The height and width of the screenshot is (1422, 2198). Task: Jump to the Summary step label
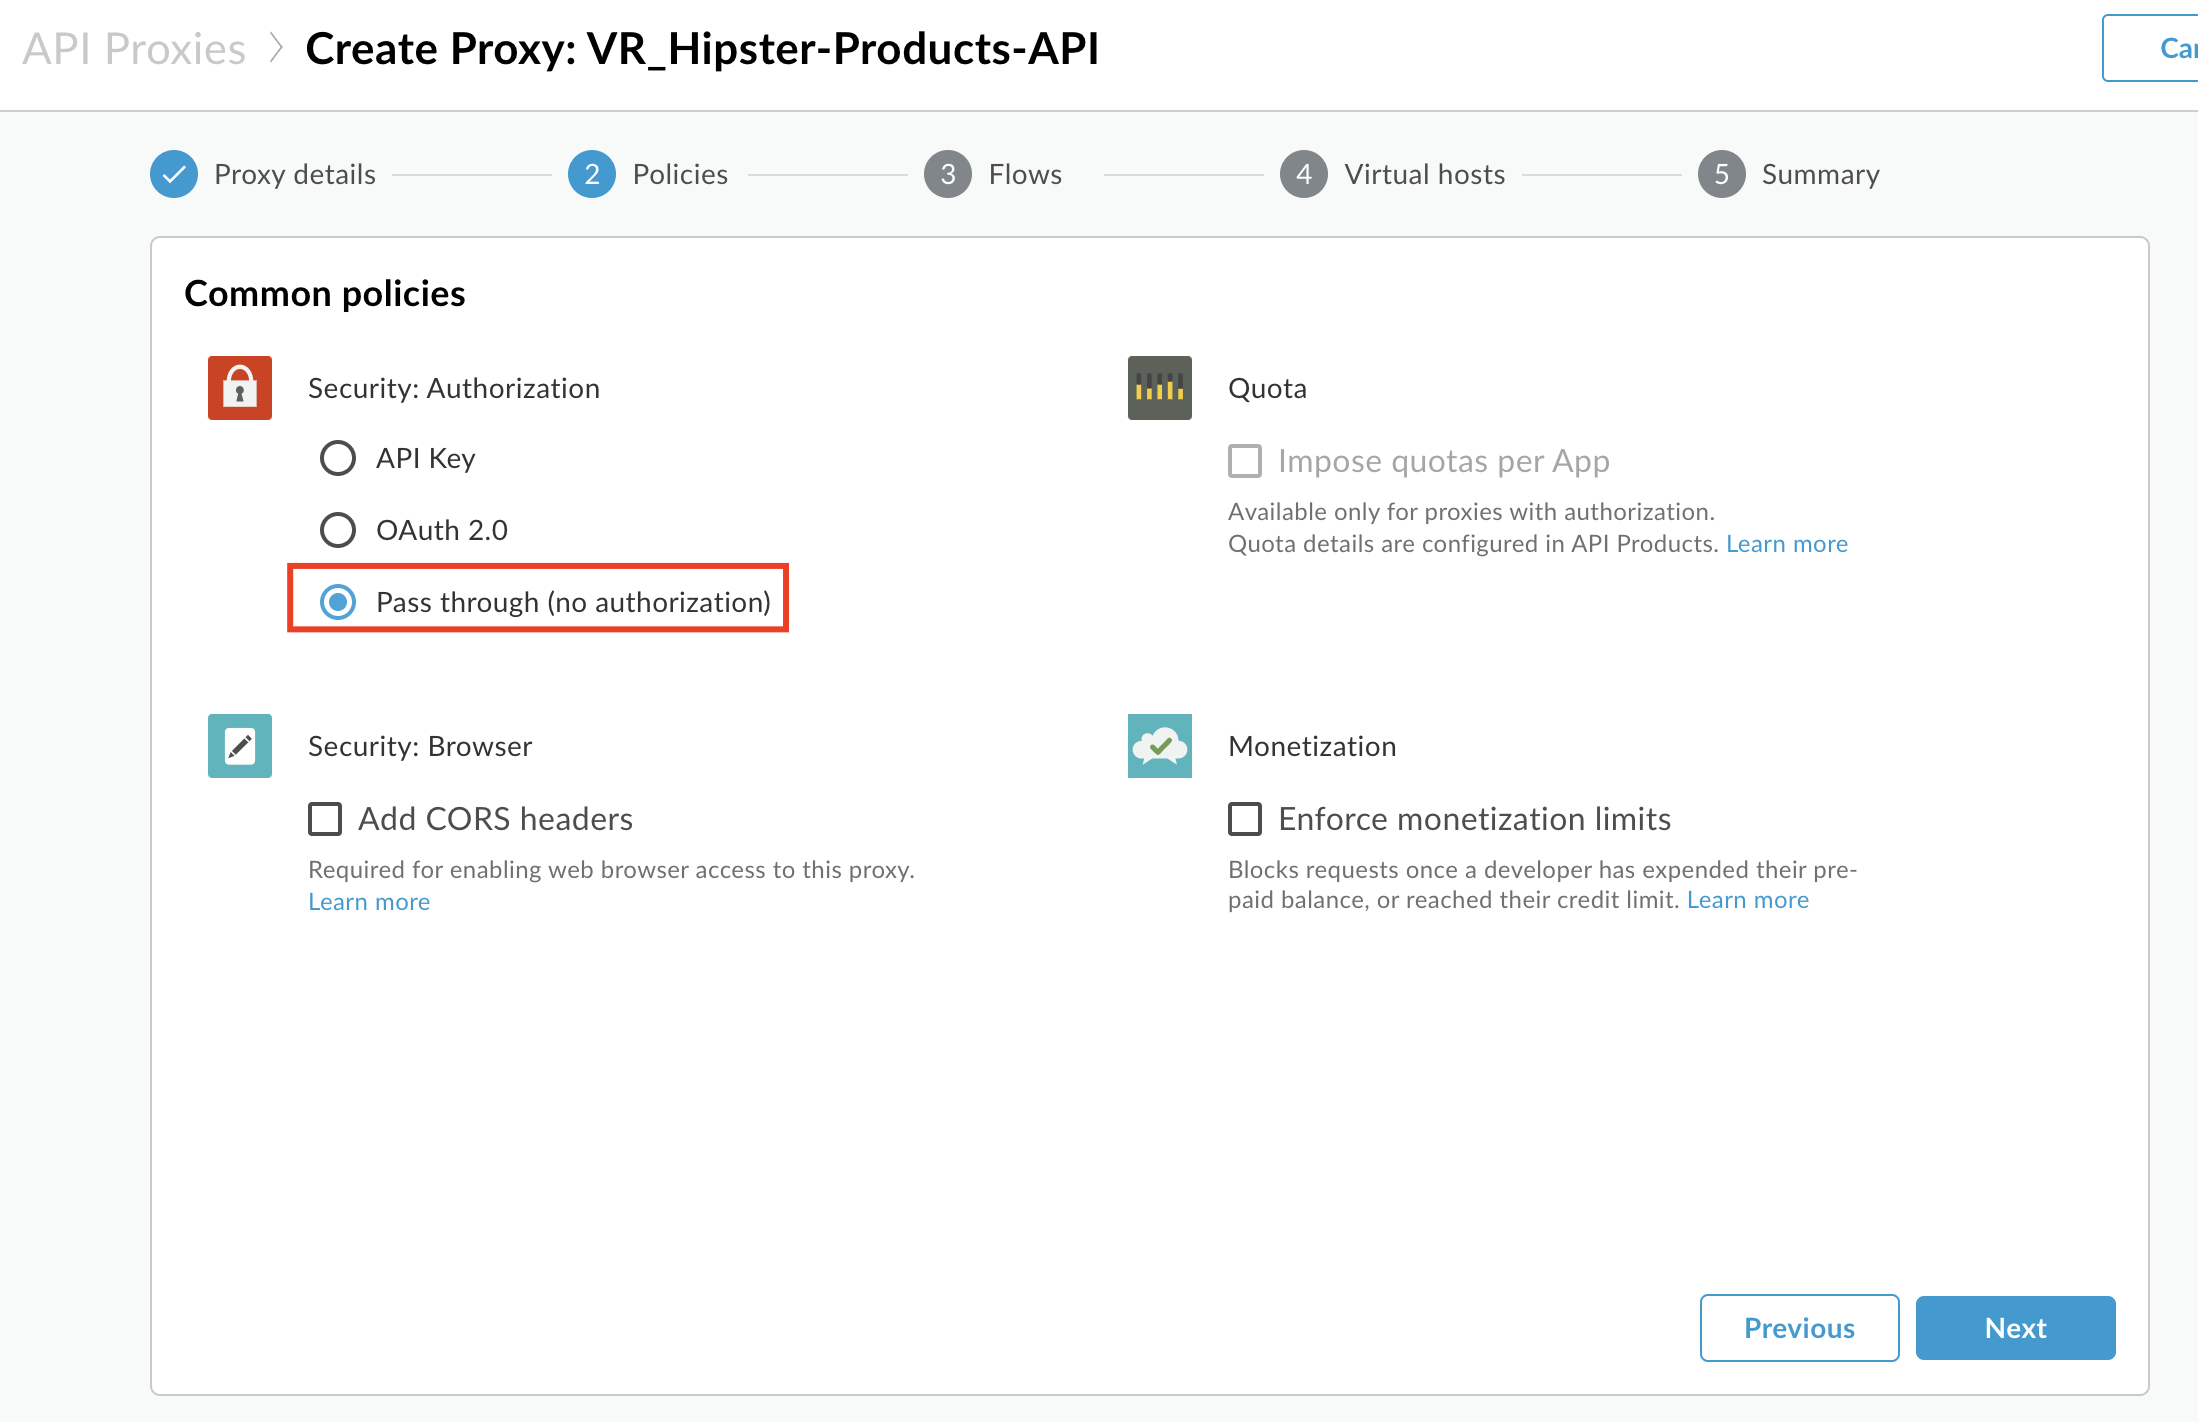(x=1820, y=174)
